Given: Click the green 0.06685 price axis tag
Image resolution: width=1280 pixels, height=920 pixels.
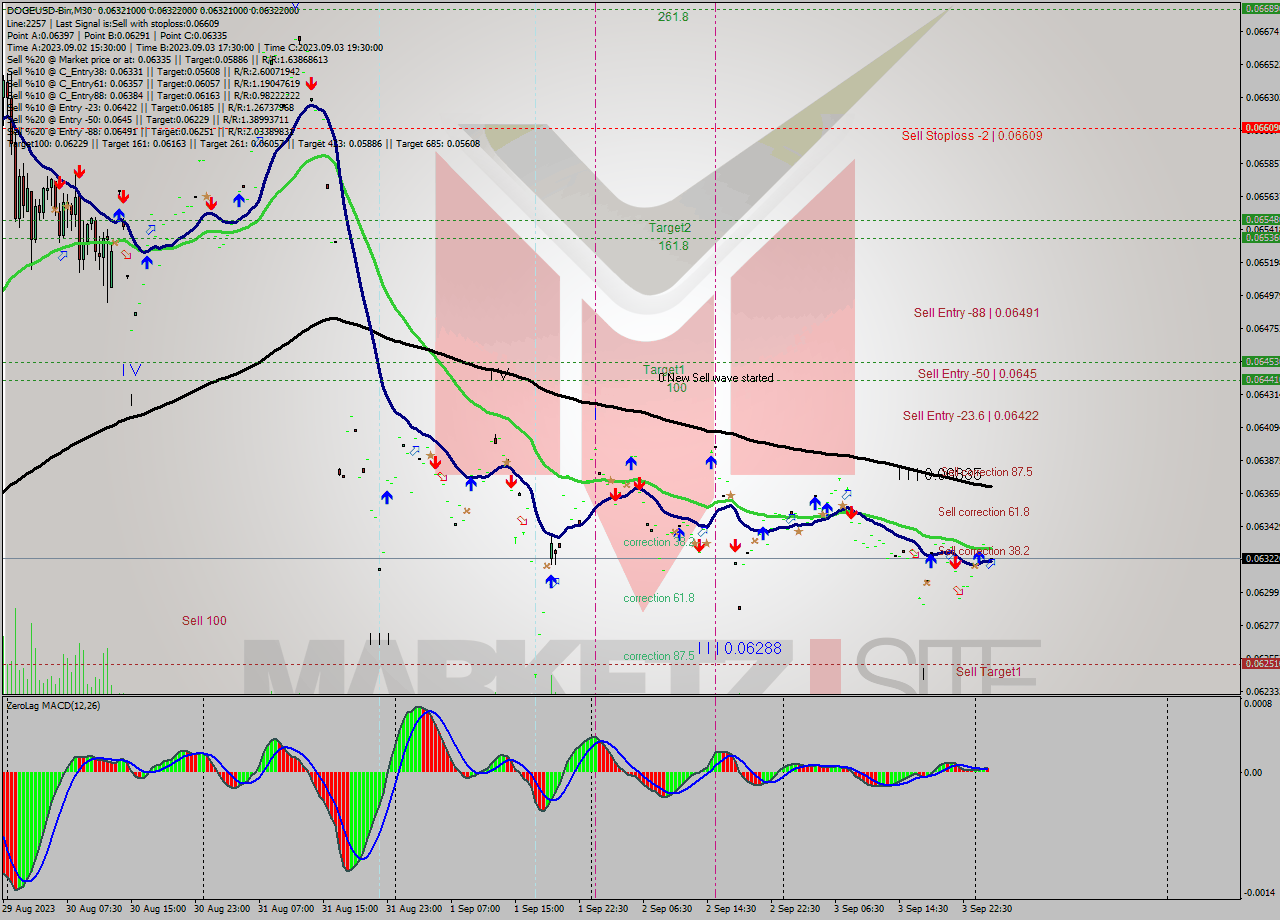Looking at the screenshot, I should pyautogui.click(x=1260, y=8).
